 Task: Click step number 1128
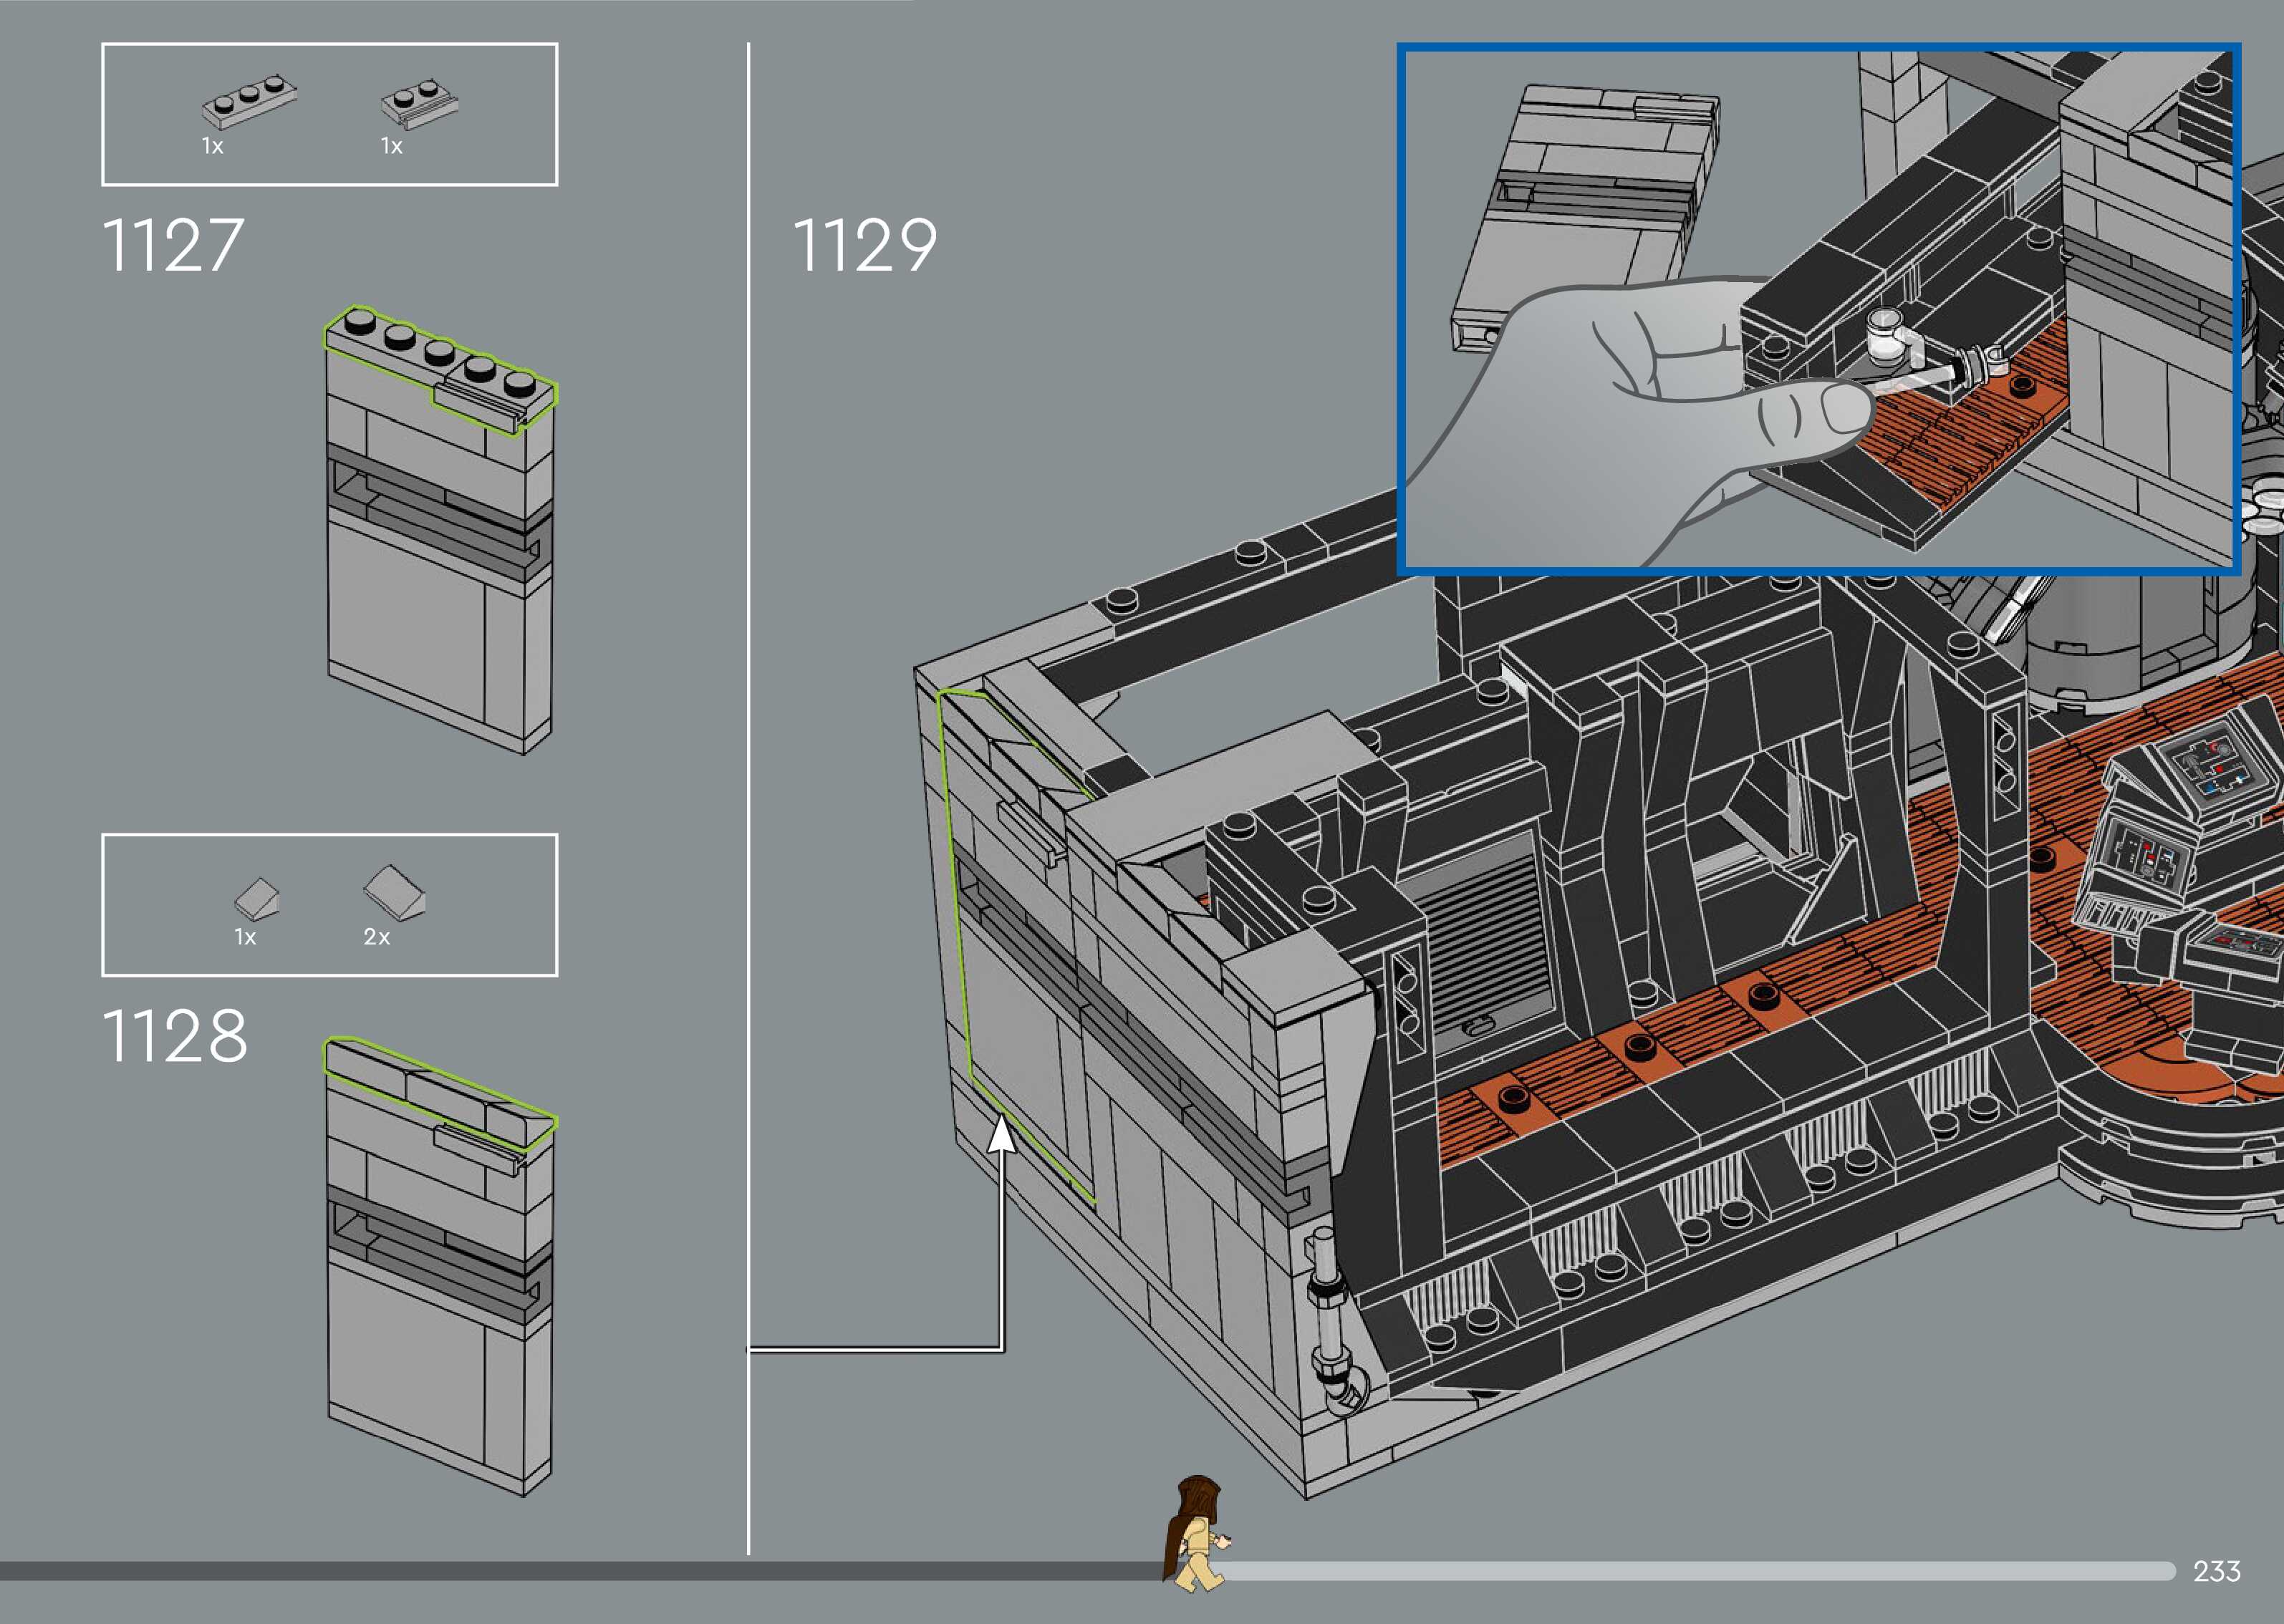[175, 1037]
